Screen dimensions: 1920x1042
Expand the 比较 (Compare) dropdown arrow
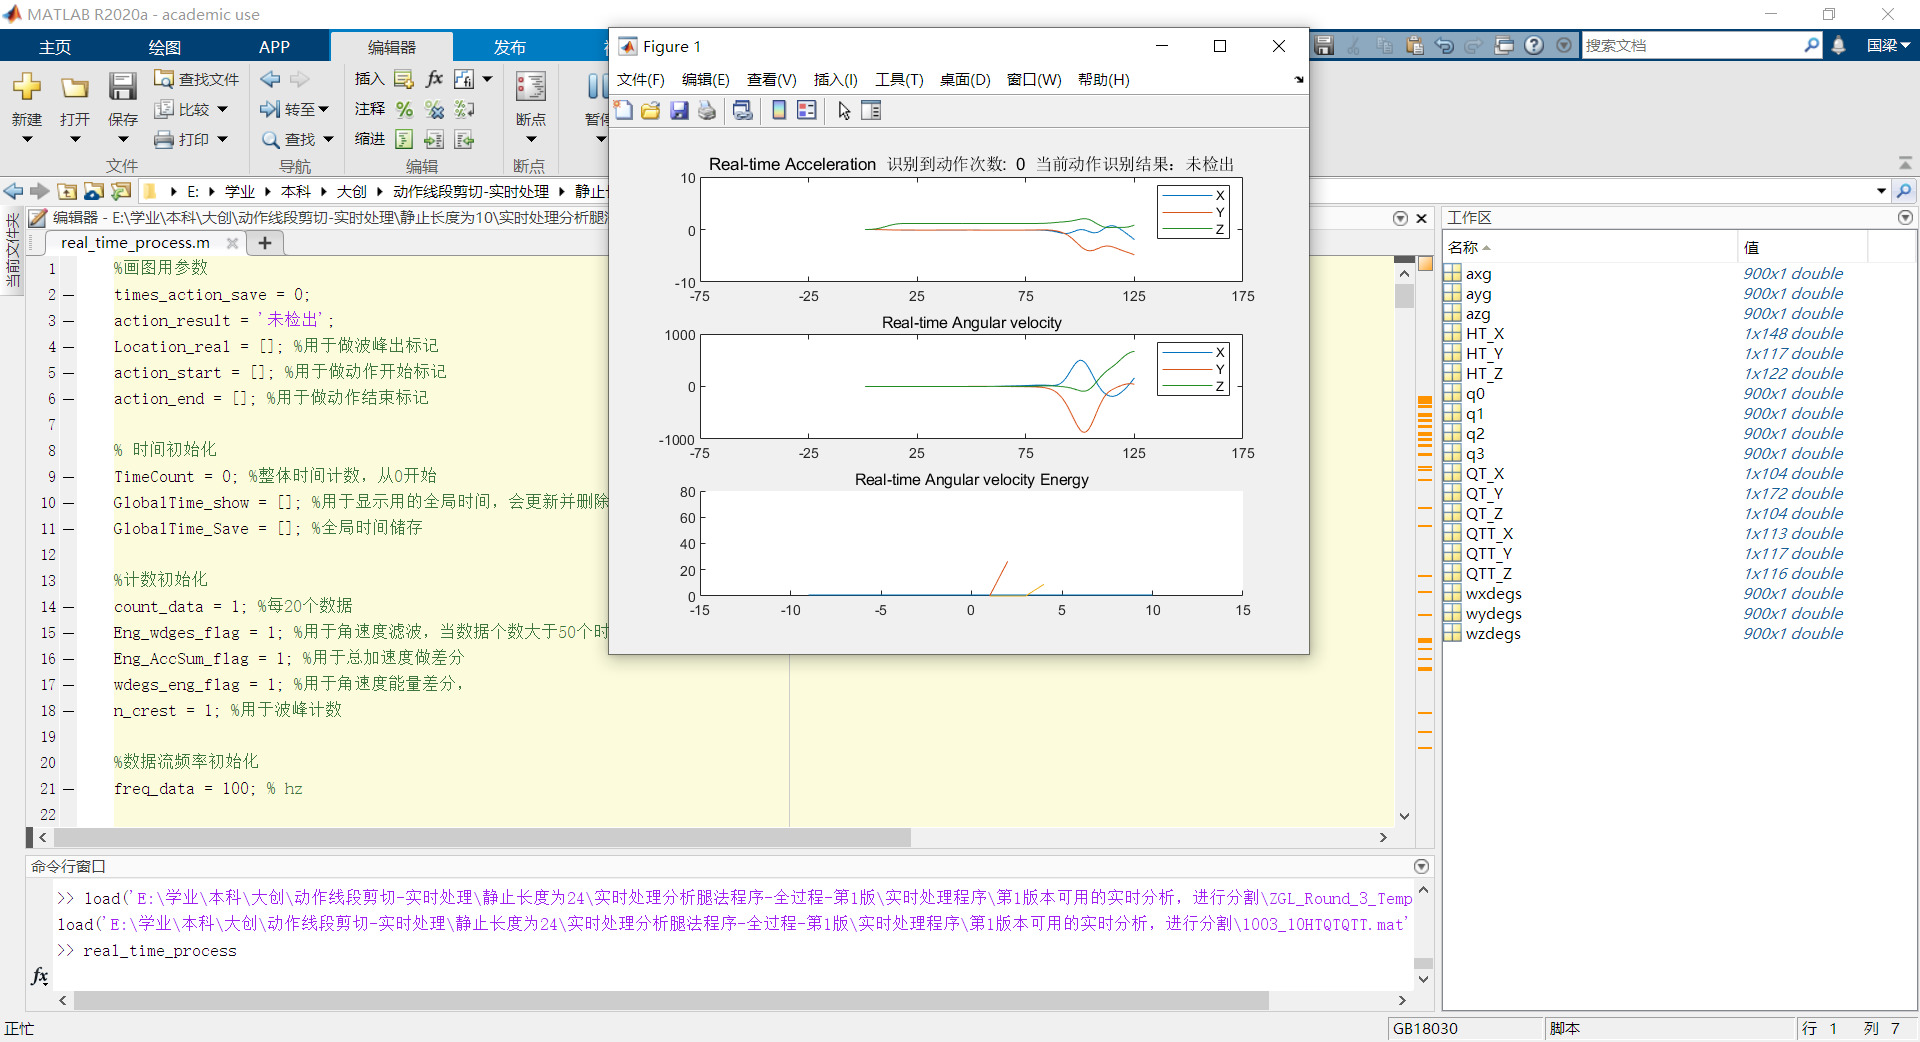click(x=223, y=109)
